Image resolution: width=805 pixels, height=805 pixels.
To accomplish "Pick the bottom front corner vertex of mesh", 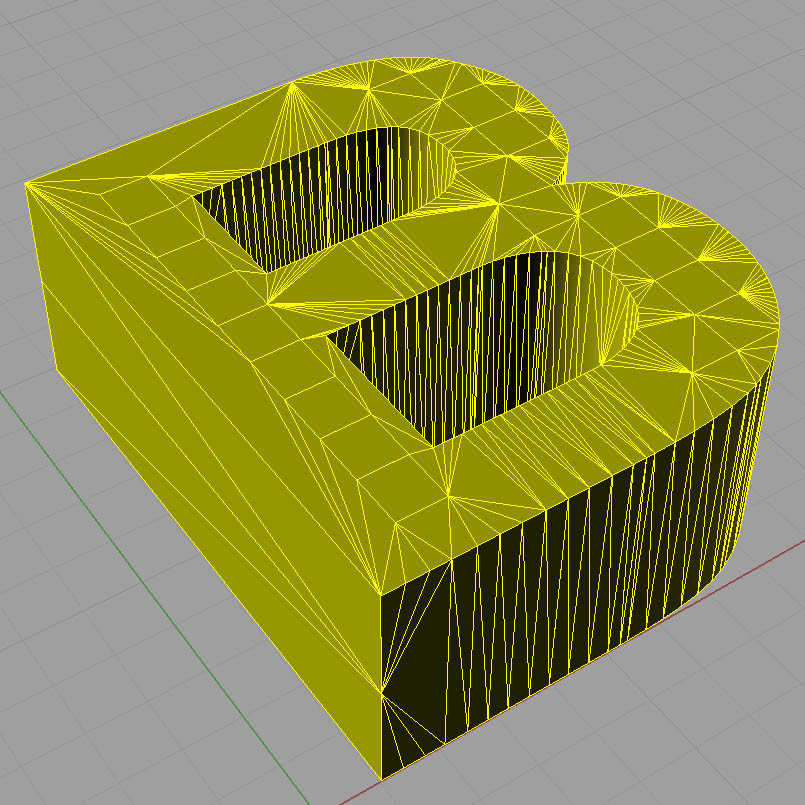I will click(x=382, y=778).
